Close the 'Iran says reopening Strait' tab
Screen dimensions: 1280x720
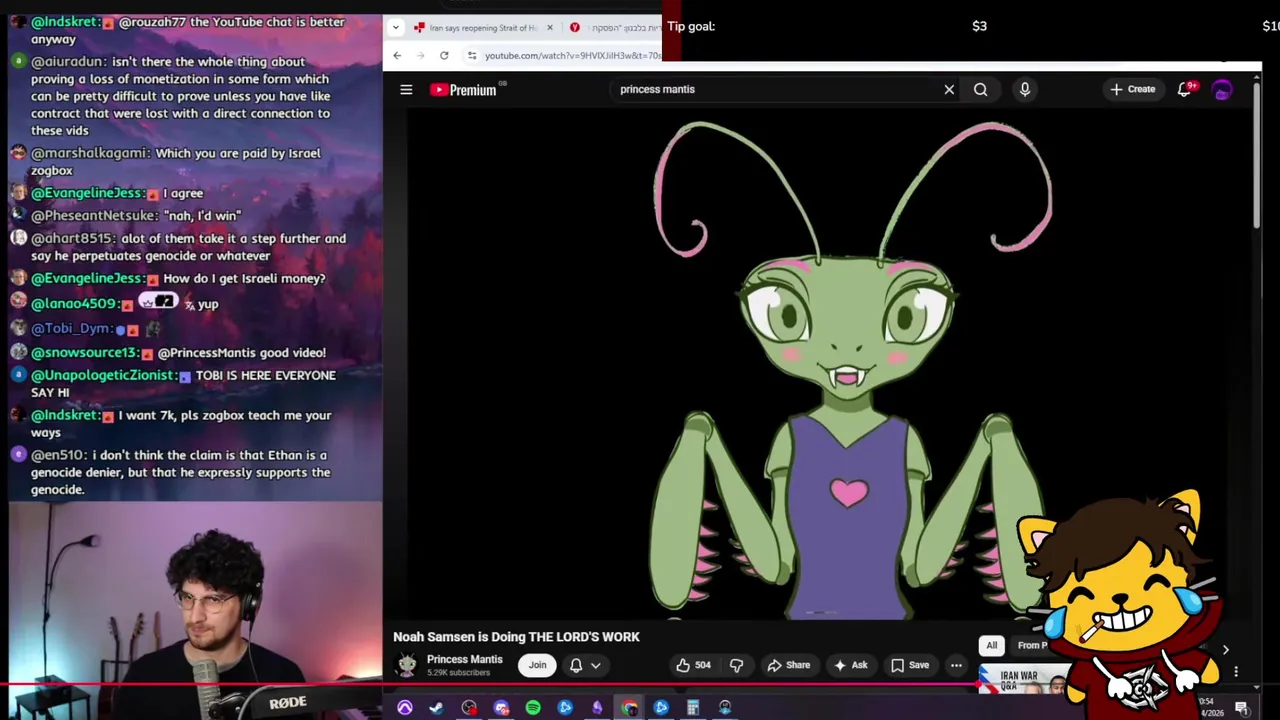pyautogui.click(x=549, y=27)
